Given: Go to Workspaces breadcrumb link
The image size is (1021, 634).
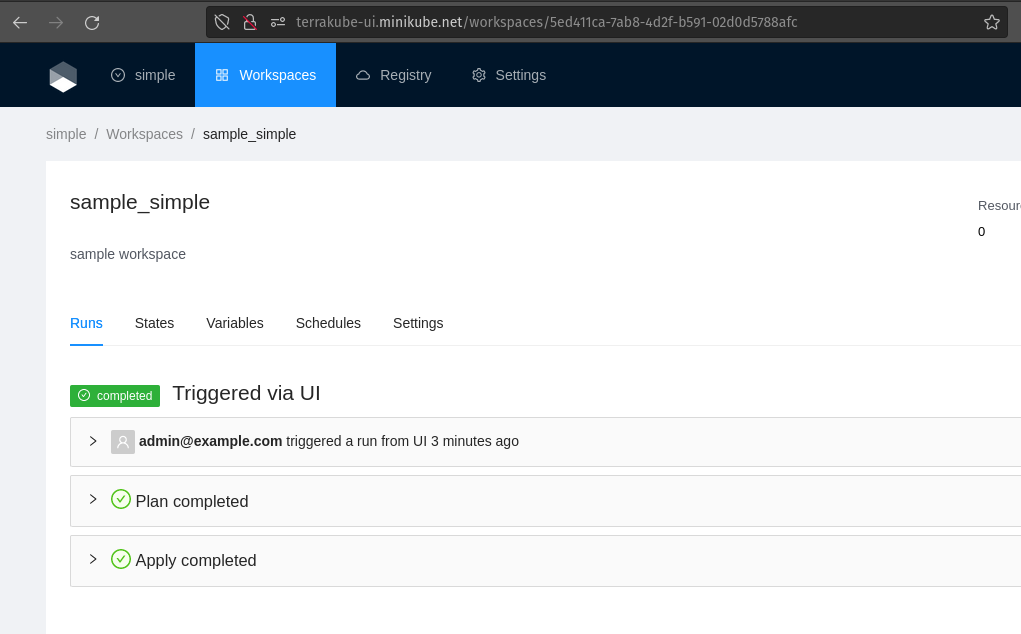Looking at the screenshot, I should pyautogui.click(x=144, y=134).
